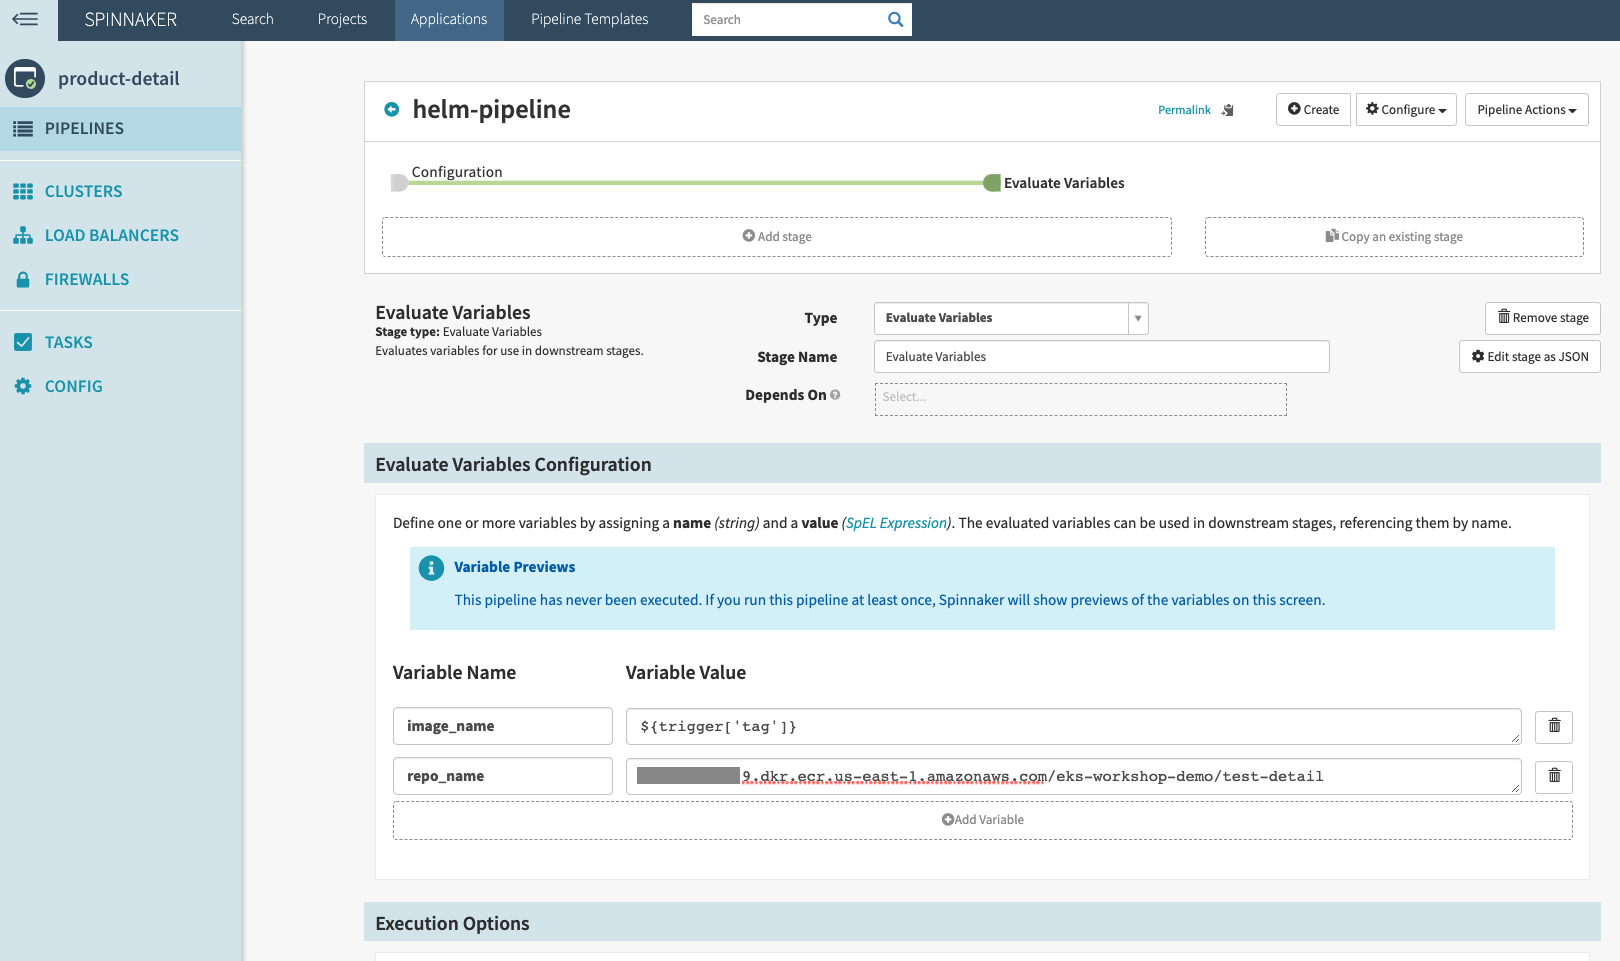1620x961 pixels.
Task: Open the Configure dropdown
Action: point(1405,109)
